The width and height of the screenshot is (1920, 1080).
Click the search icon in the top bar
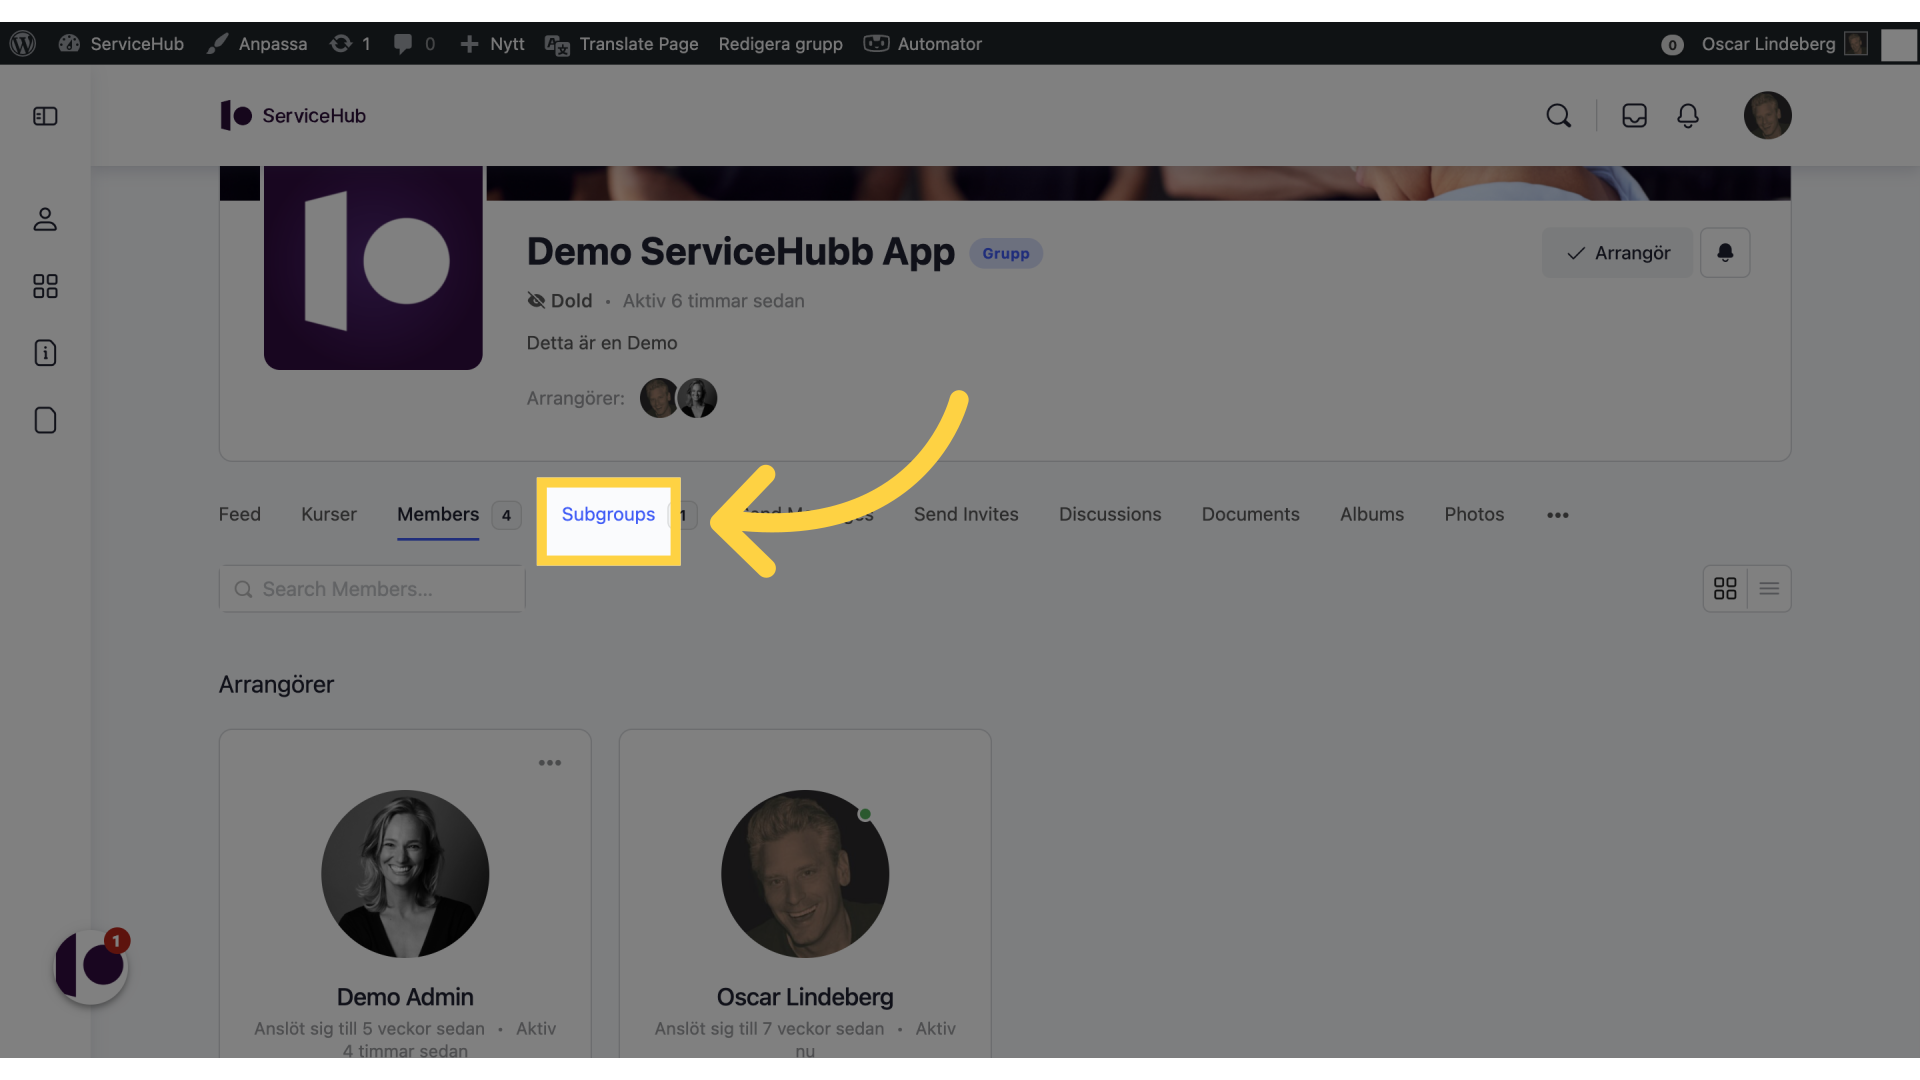point(1559,116)
